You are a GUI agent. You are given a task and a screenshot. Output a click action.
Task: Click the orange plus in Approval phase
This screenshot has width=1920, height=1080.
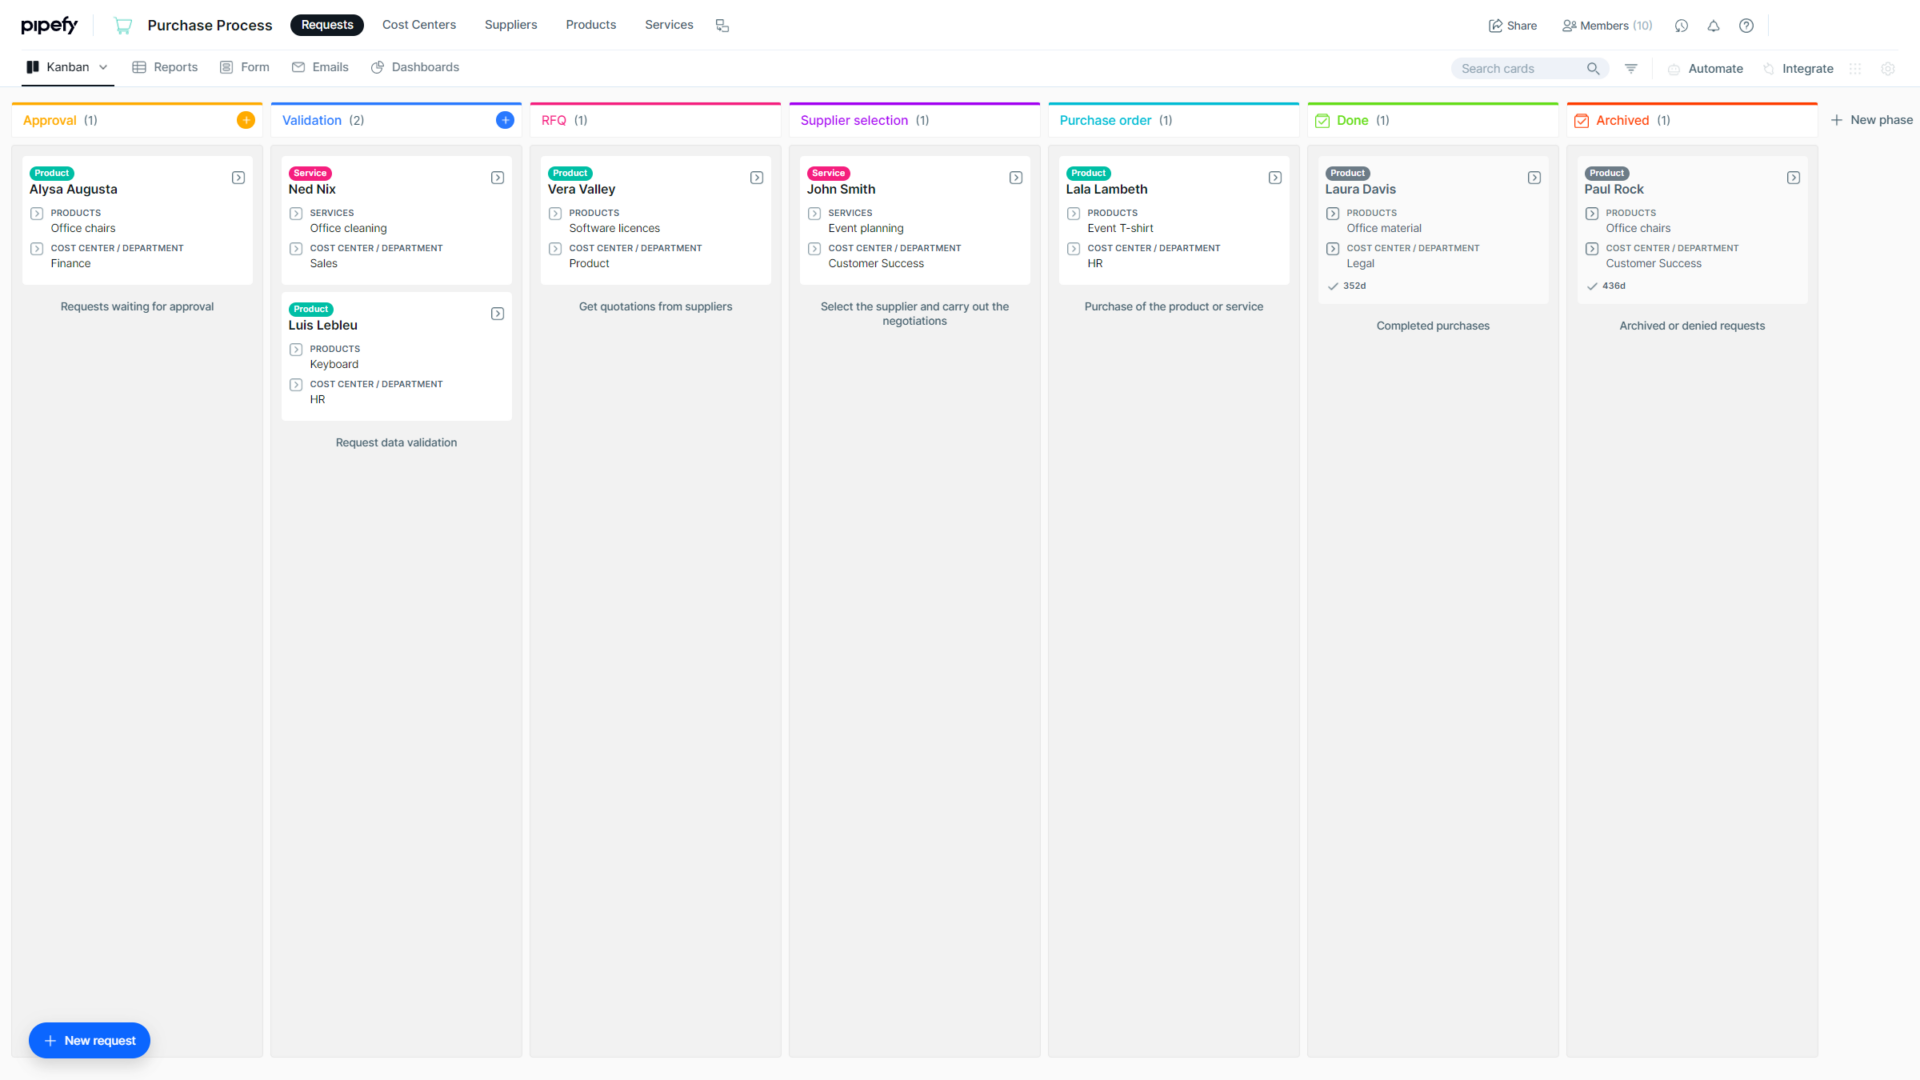(x=245, y=120)
